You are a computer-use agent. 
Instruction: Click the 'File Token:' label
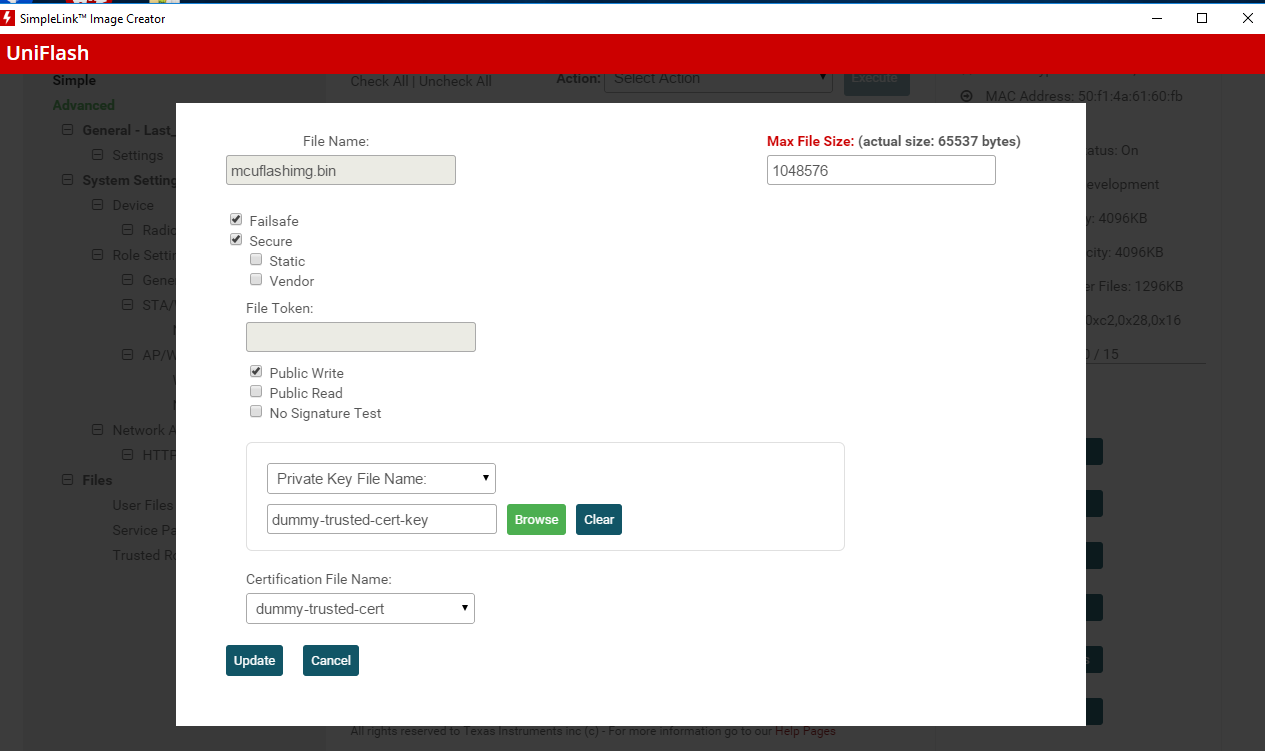point(280,308)
